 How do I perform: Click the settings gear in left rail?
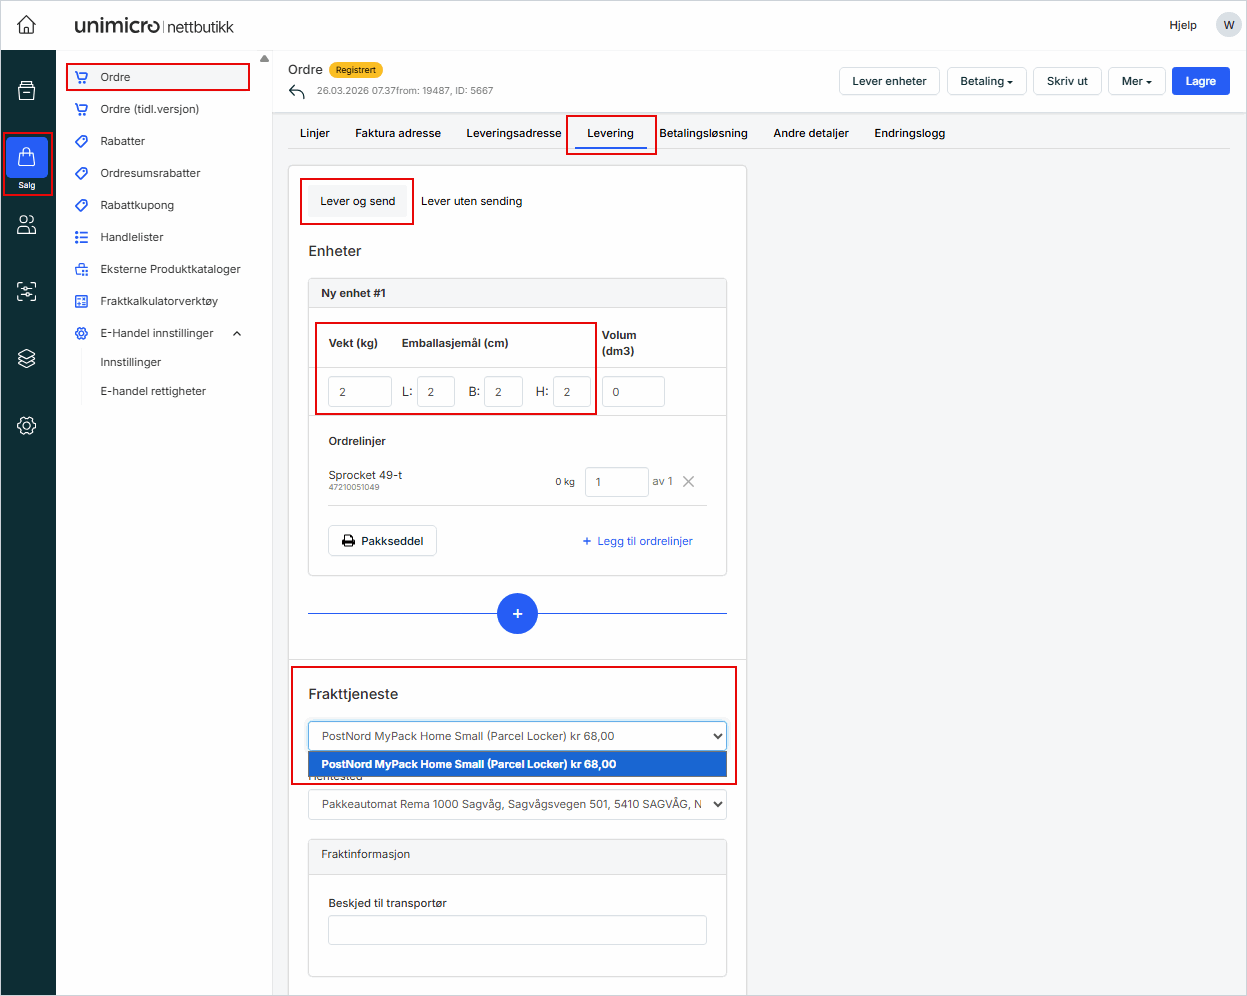[x=27, y=426]
